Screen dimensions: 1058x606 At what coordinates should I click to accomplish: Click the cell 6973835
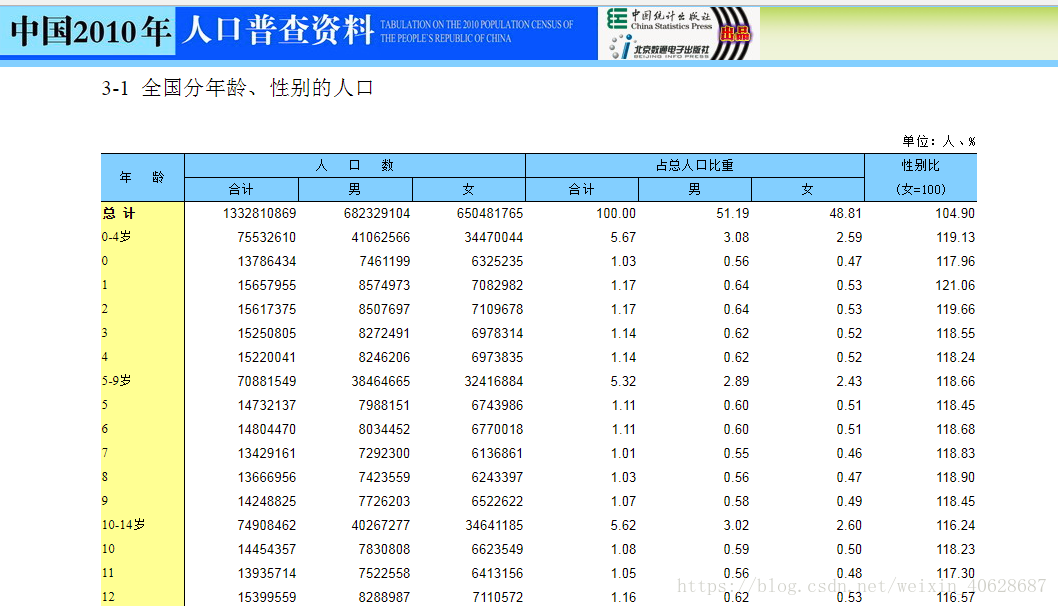click(497, 357)
